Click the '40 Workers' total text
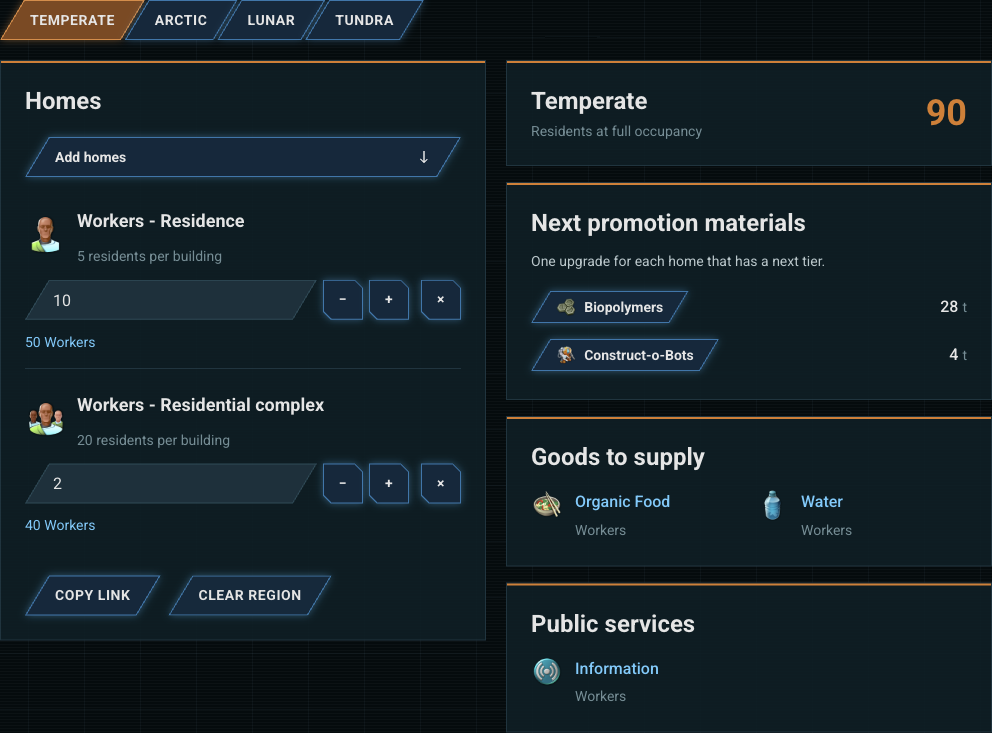The image size is (992, 733). [60, 526]
